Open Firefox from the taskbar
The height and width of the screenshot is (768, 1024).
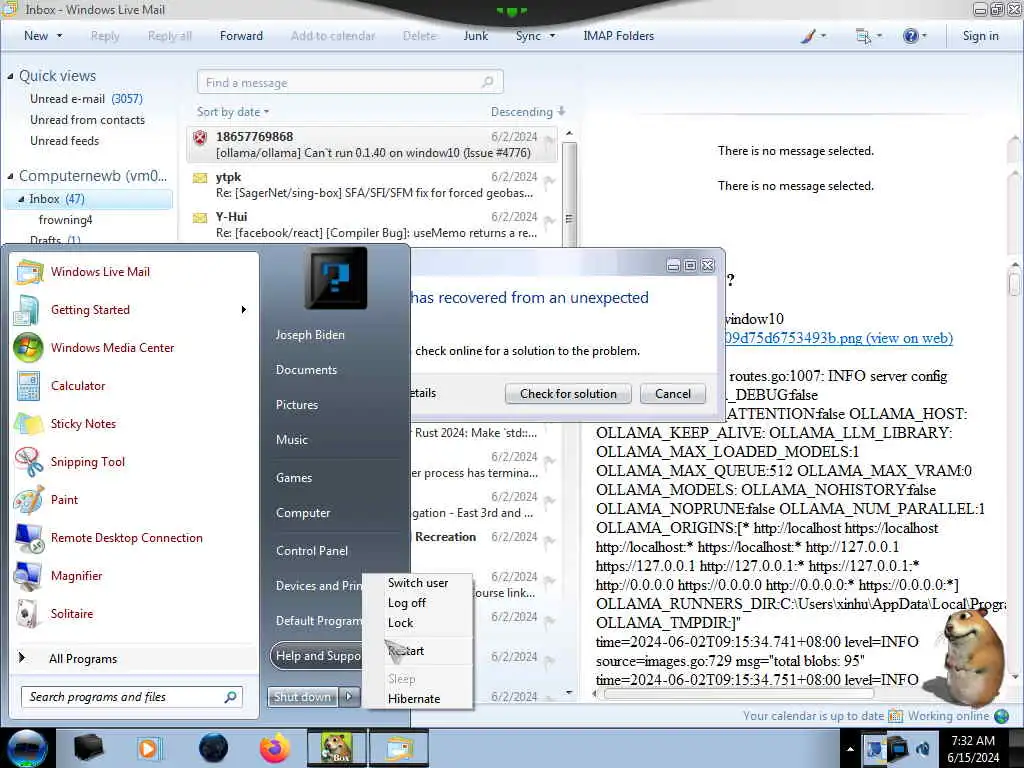tap(274, 748)
